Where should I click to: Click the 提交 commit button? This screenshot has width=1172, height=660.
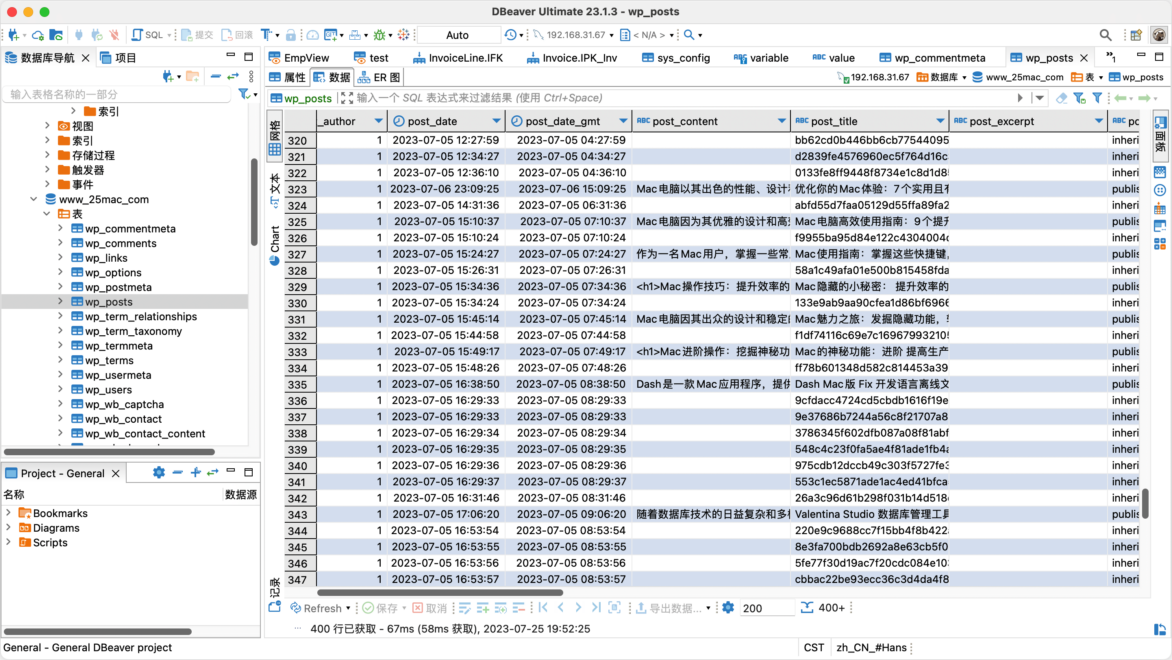click(197, 34)
